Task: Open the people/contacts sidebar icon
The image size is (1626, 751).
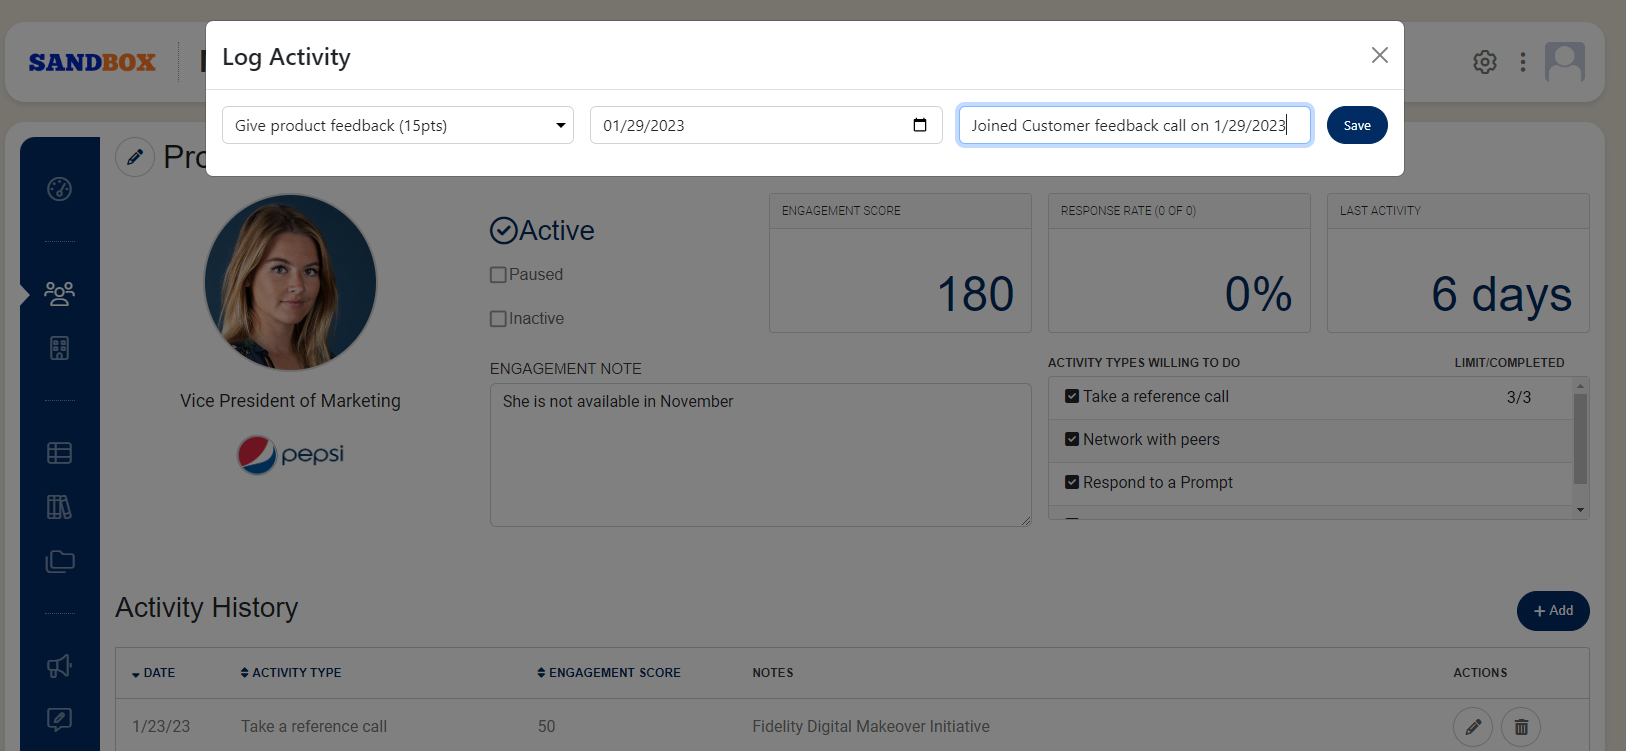Action: tap(59, 294)
